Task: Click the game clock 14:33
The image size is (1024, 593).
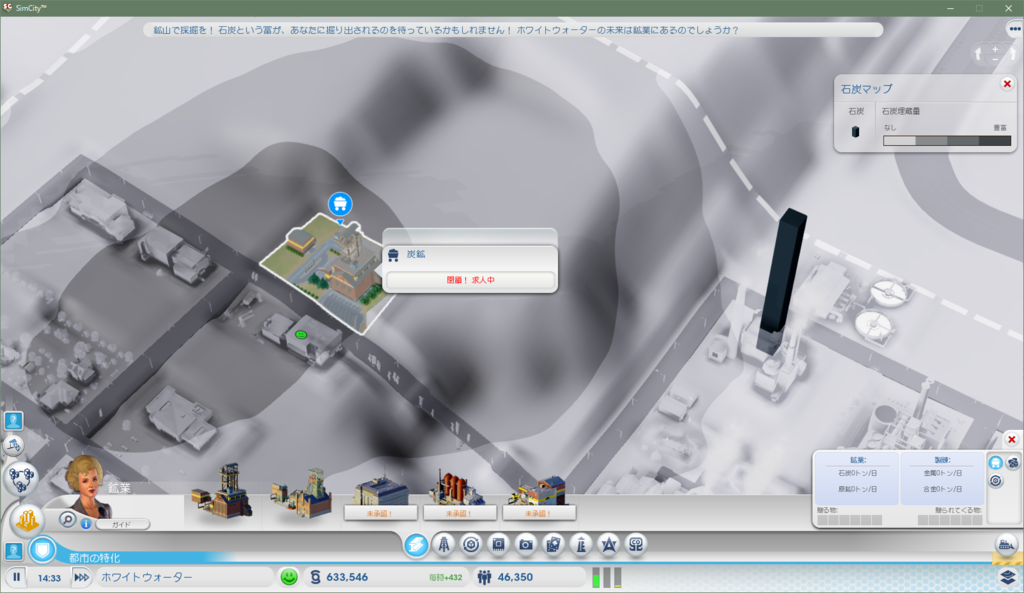Action: tap(49, 578)
